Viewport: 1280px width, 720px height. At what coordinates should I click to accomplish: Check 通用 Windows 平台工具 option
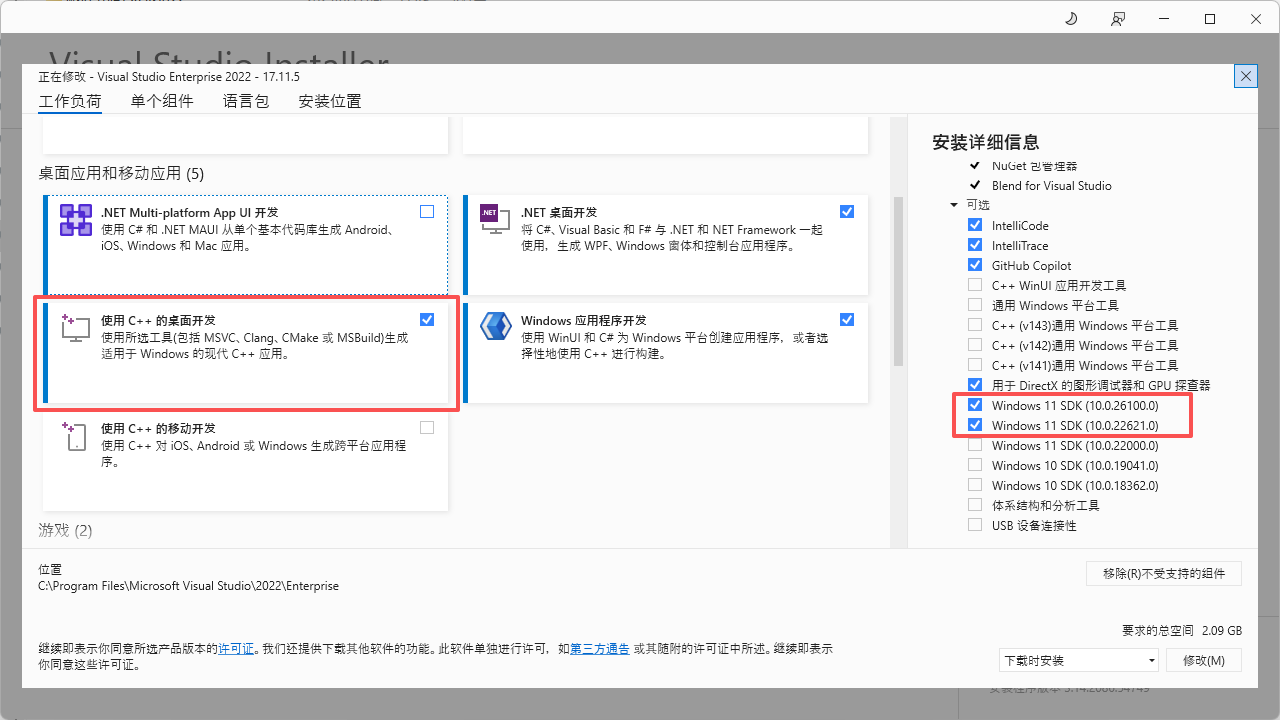tap(975, 305)
